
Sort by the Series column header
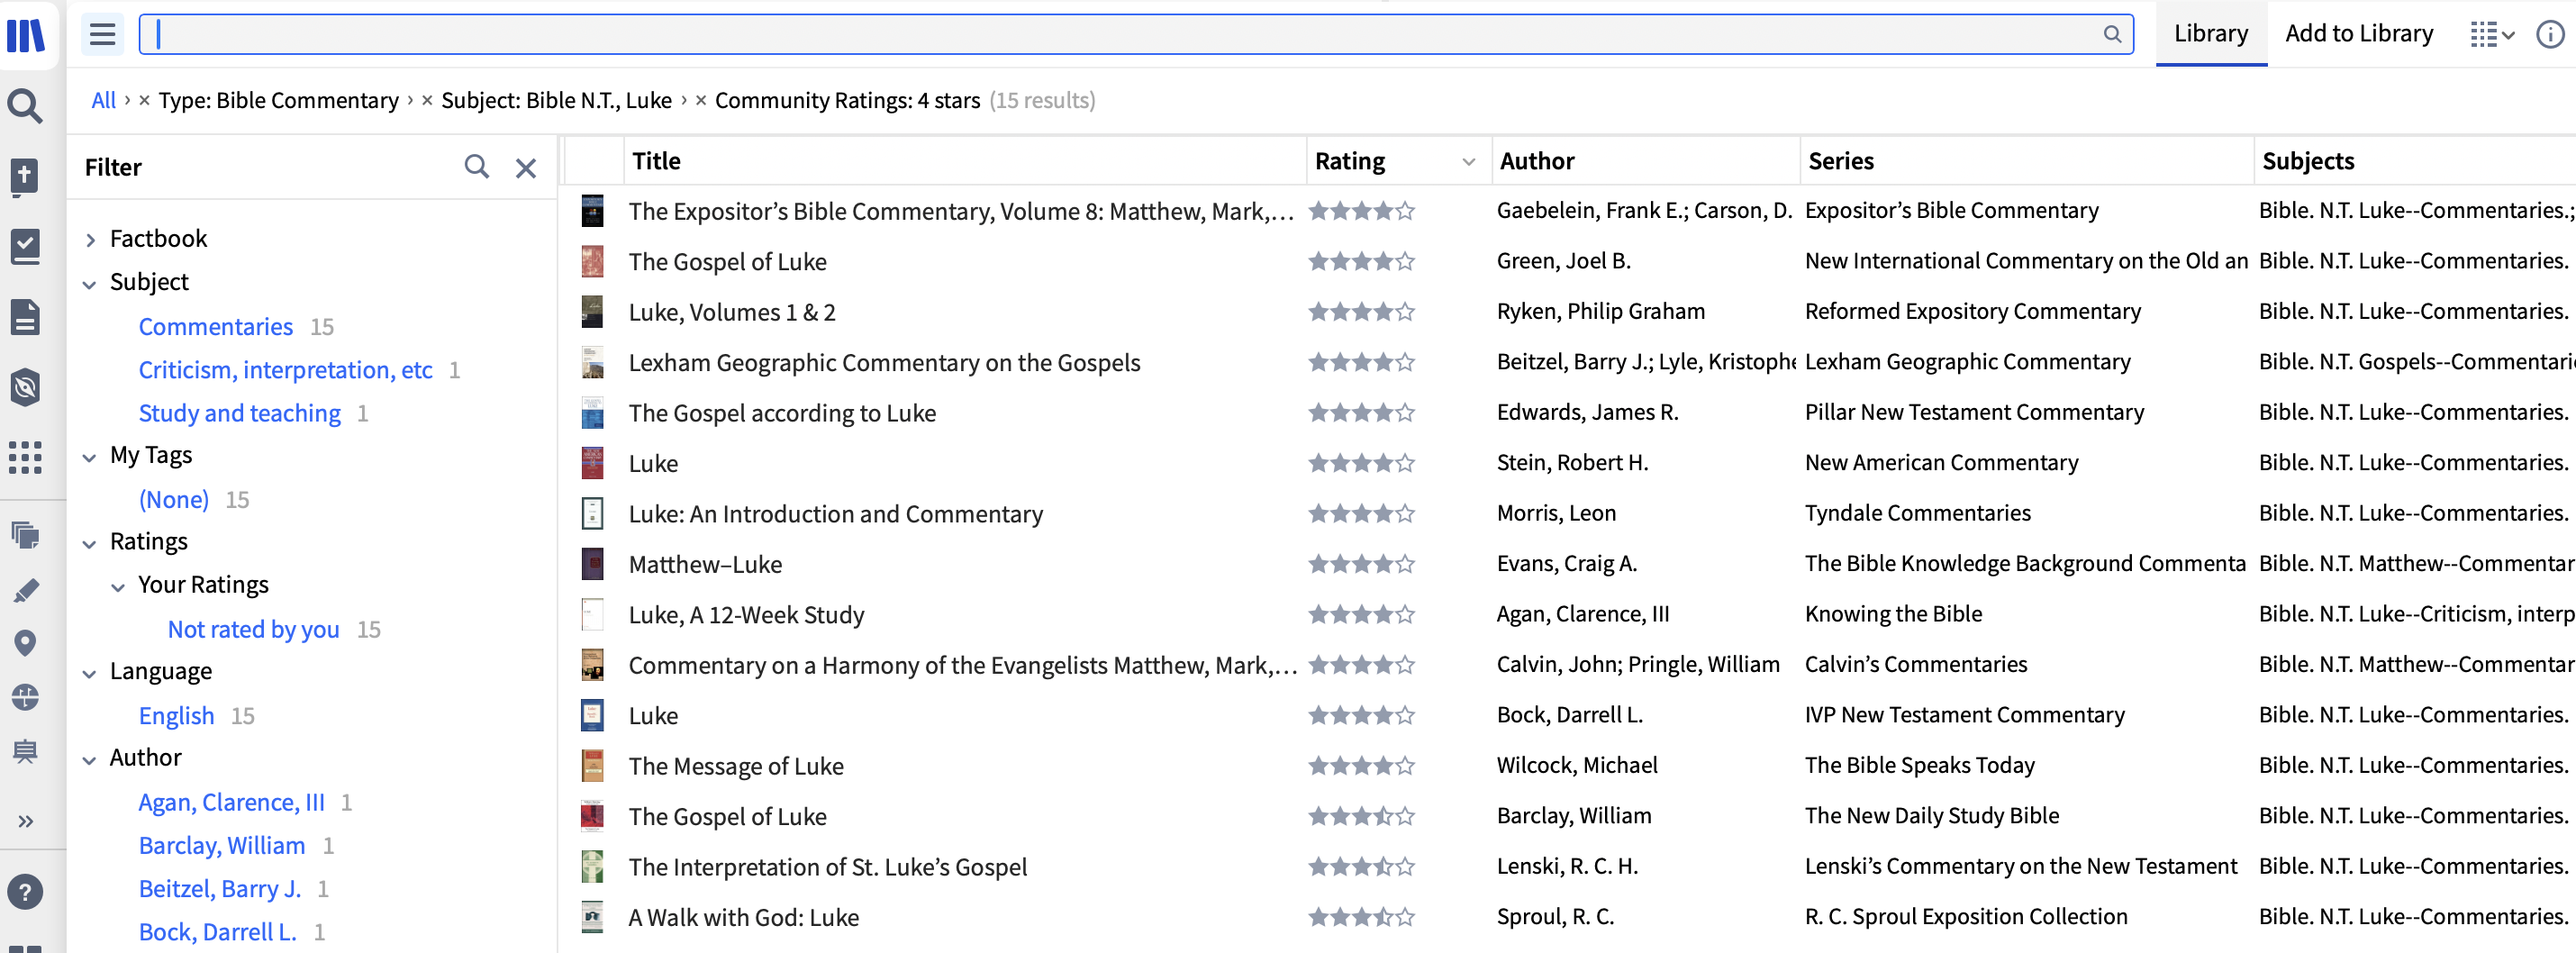[1840, 161]
